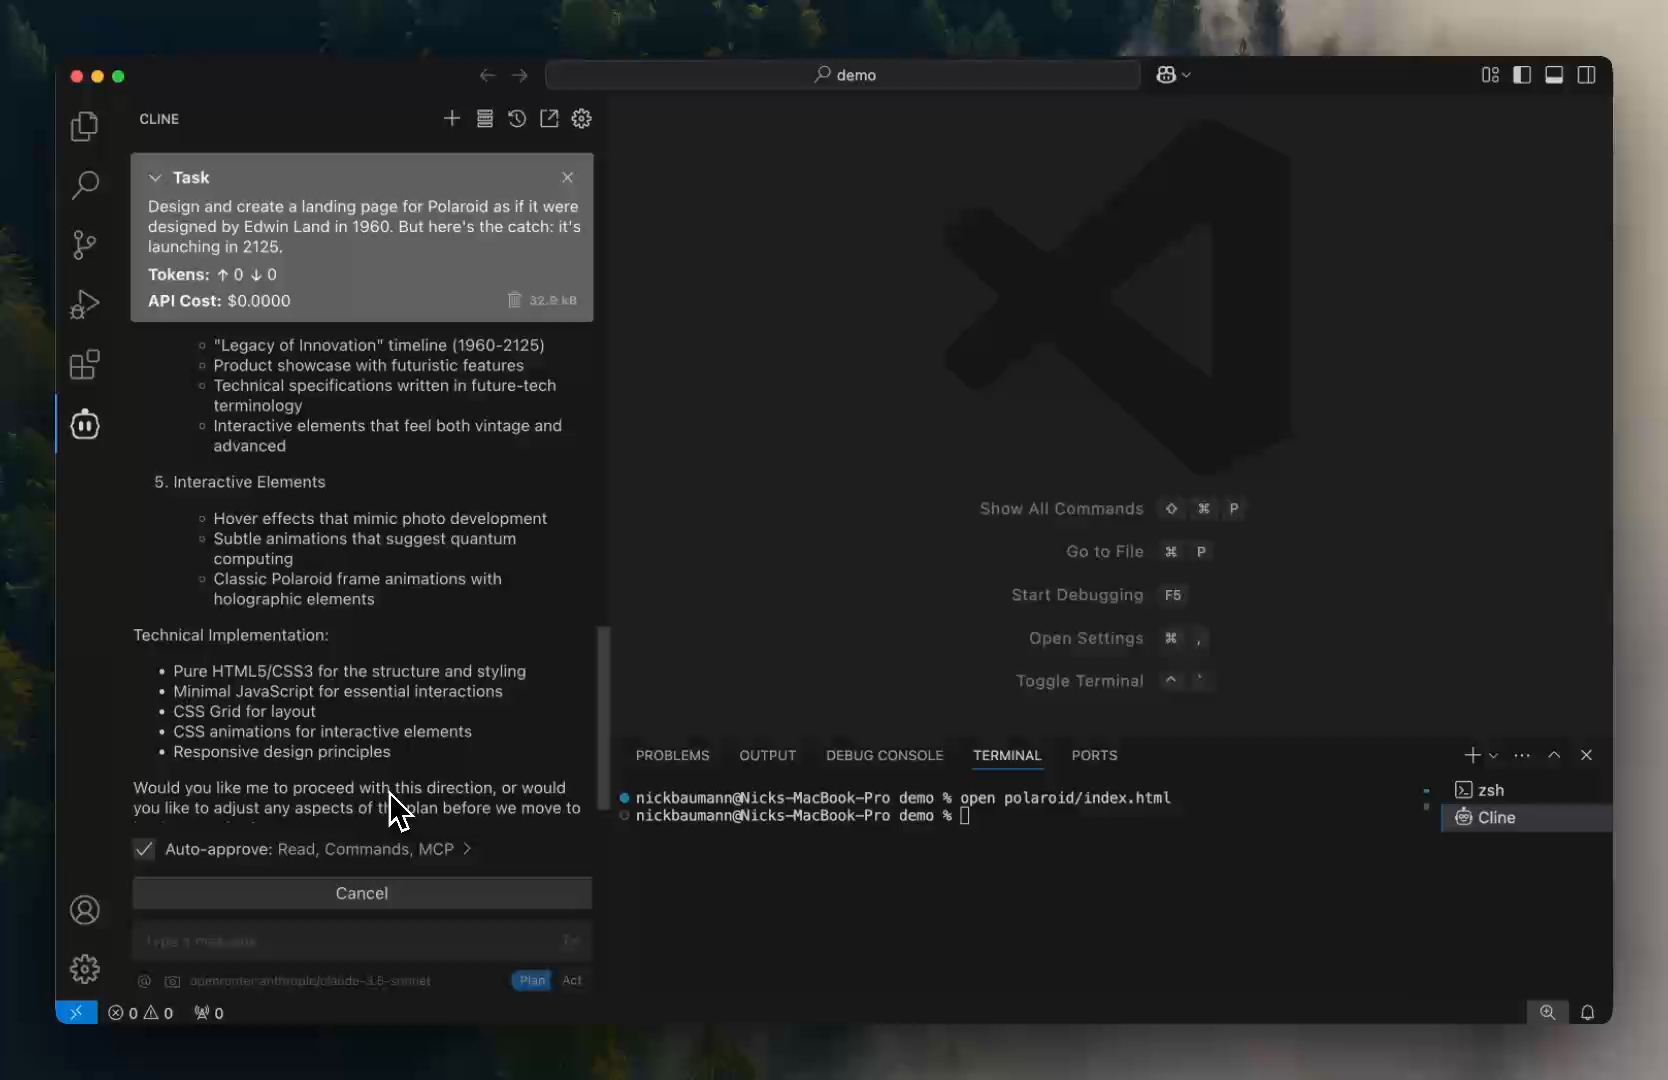The height and width of the screenshot is (1080, 1668).
Task: Open new terminal launch profile dropdown
Action: pos(1493,756)
